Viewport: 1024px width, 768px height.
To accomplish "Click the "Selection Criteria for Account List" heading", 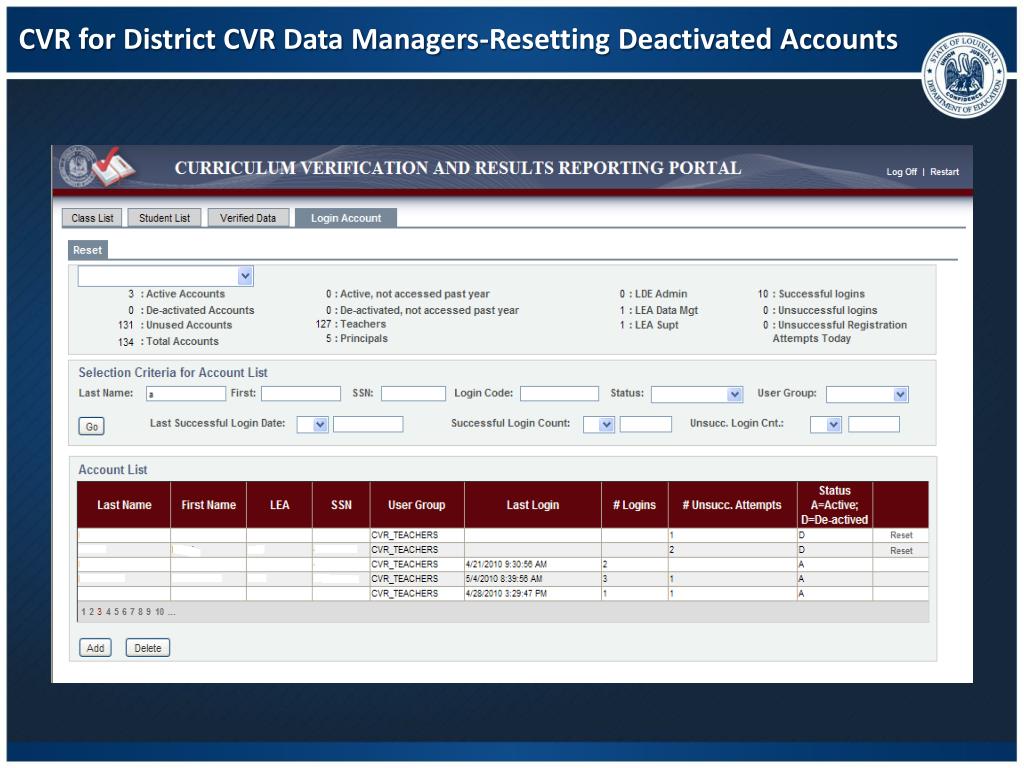I will [x=173, y=372].
